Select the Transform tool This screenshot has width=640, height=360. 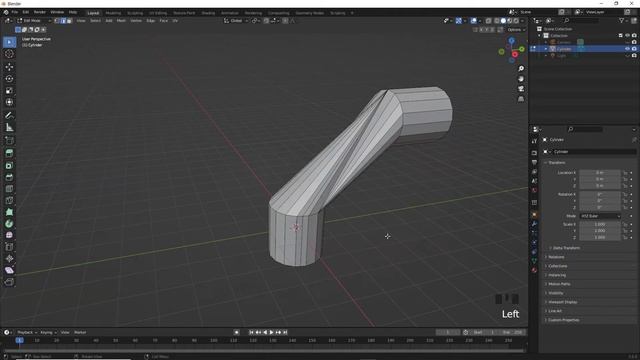pos(9,102)
